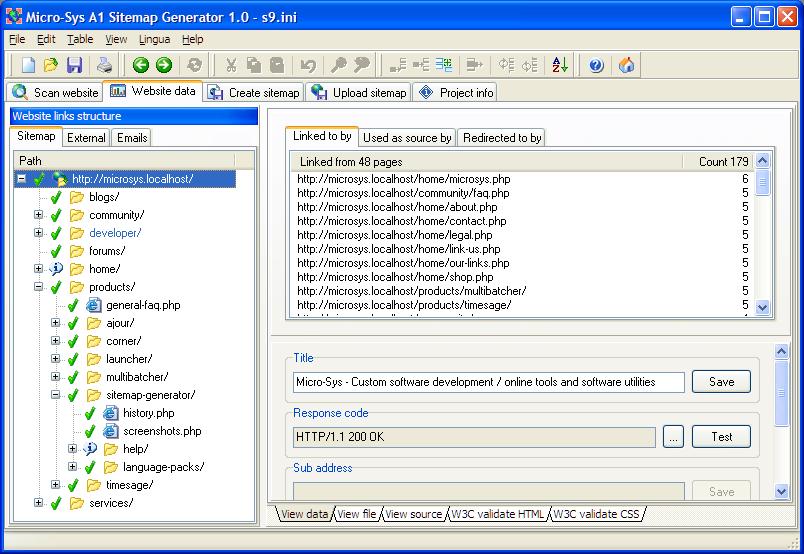Screen dimensions: 804x554
Task: Click the blue Help question mark icon
Action: (x=596, y=65)
